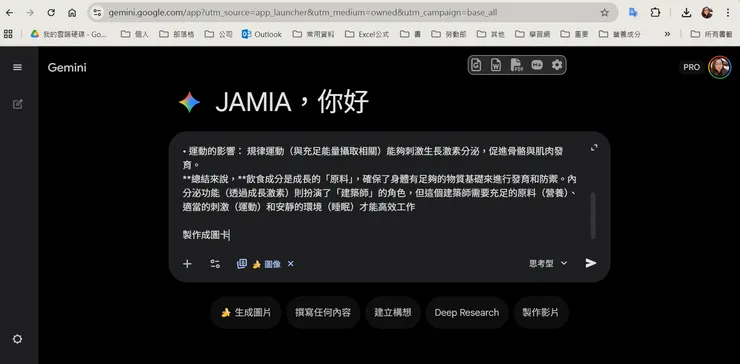This screenshot has width=740, height=364.
Task: Click the Google Translate extension icon
Action: pos(633,13)
